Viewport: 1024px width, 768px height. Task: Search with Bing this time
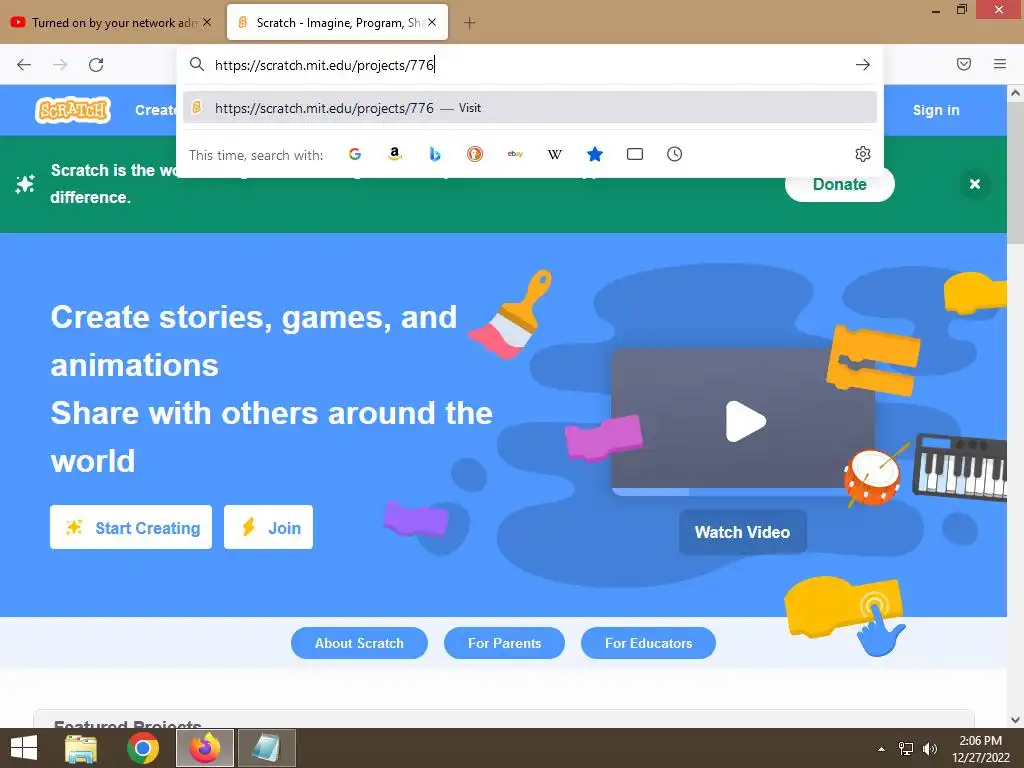click(x=435, y=154)
